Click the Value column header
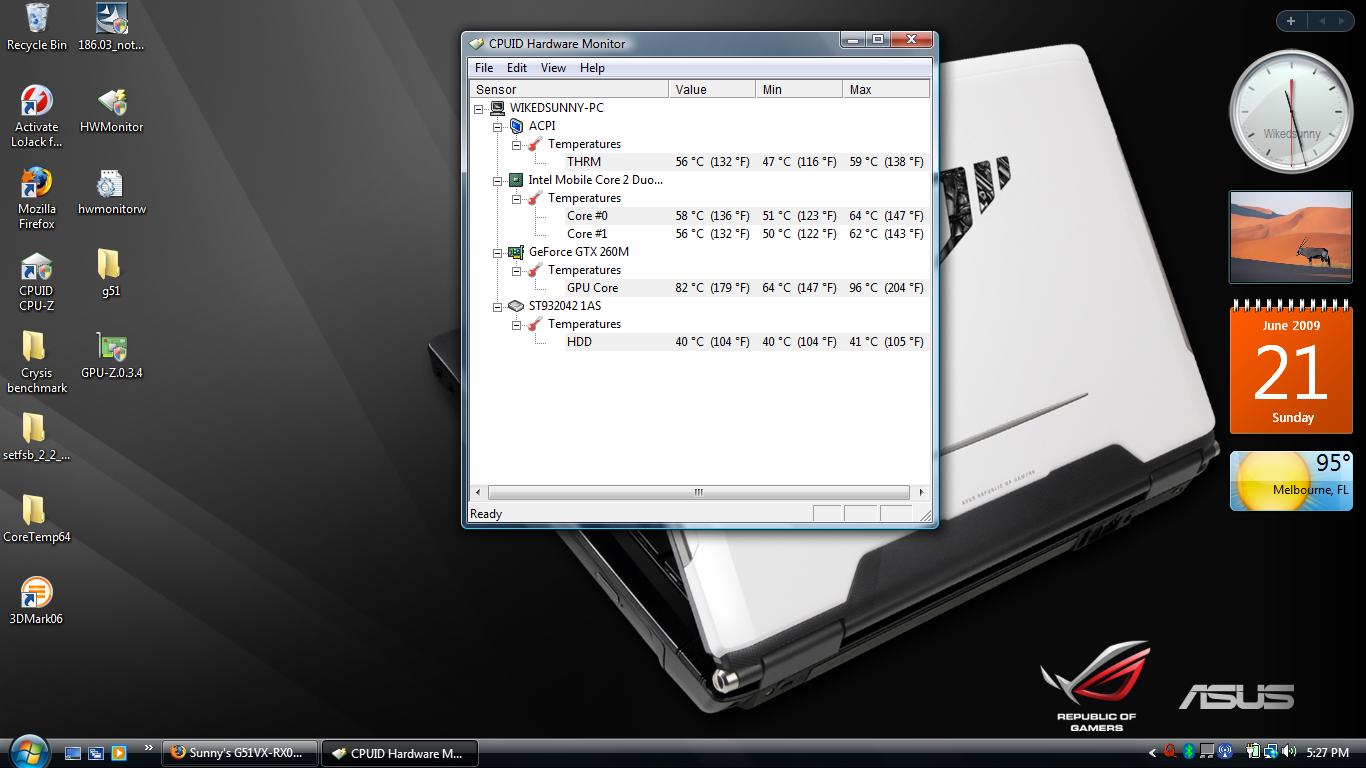 coord(712,89)
